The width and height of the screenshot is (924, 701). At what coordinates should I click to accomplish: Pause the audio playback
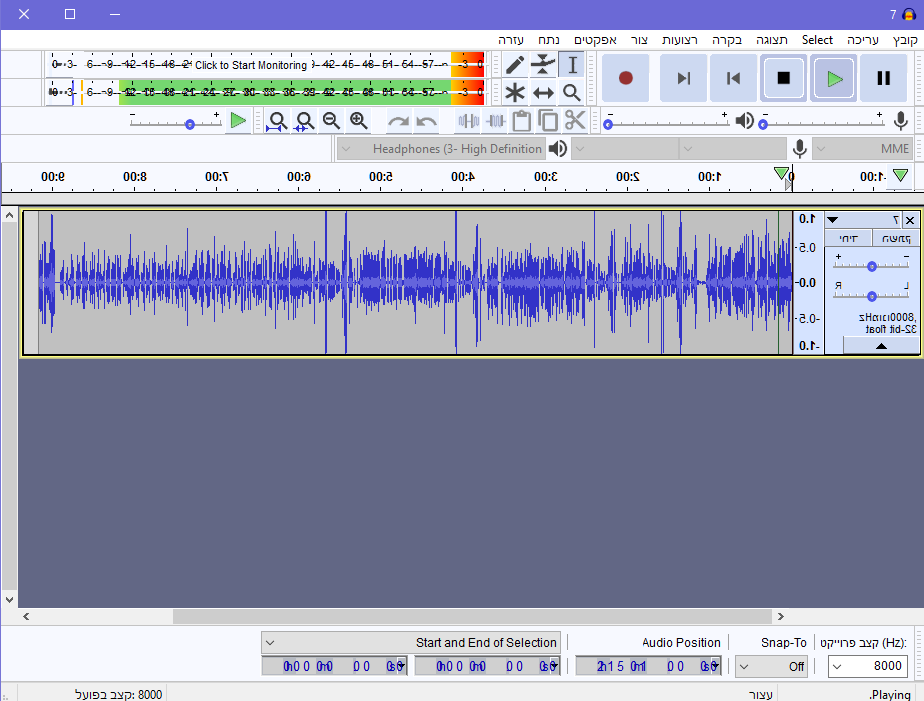[883, 78]
